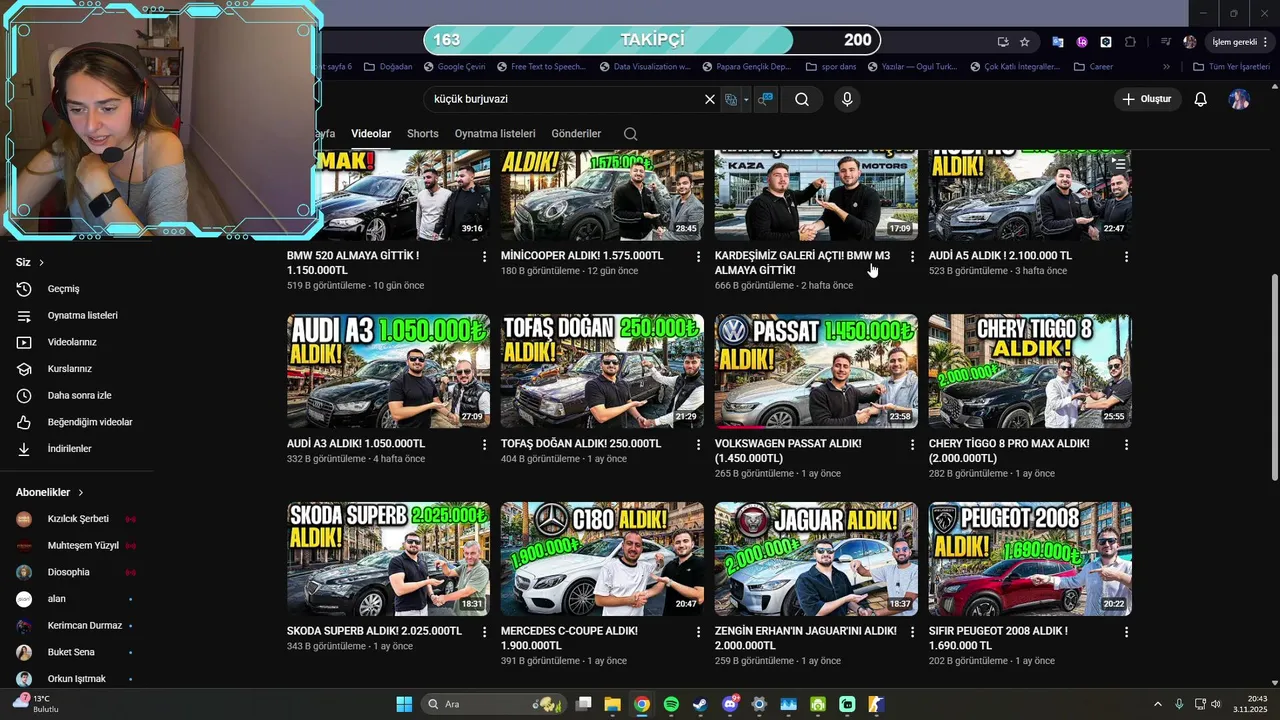Search within channel magnifier icon

pos(630,134)
